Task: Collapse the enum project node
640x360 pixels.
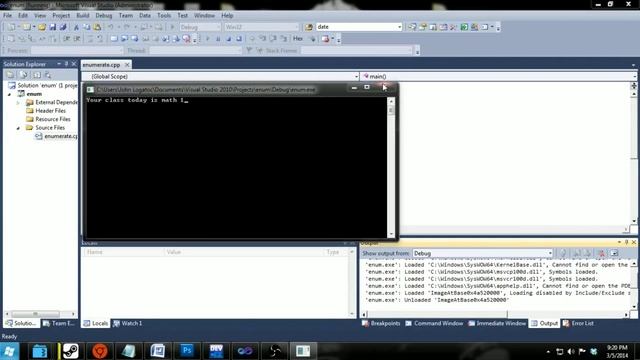Action: point(9,94)
